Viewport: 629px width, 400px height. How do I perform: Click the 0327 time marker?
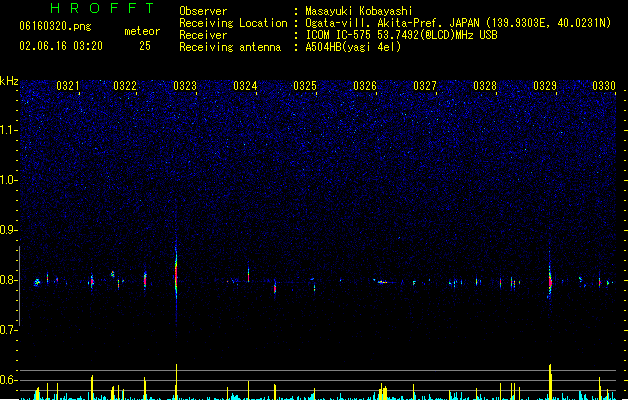point(425,86)
